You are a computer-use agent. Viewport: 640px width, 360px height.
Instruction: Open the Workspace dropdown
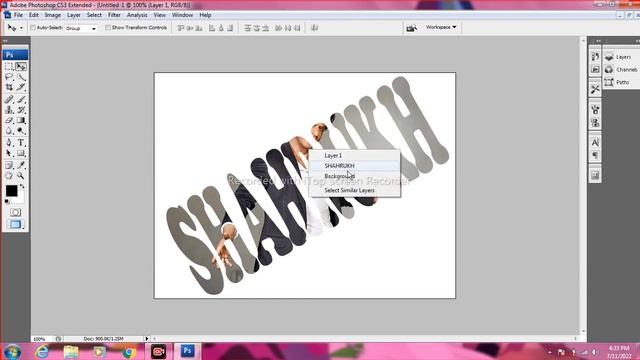click(x=441, y=27)
